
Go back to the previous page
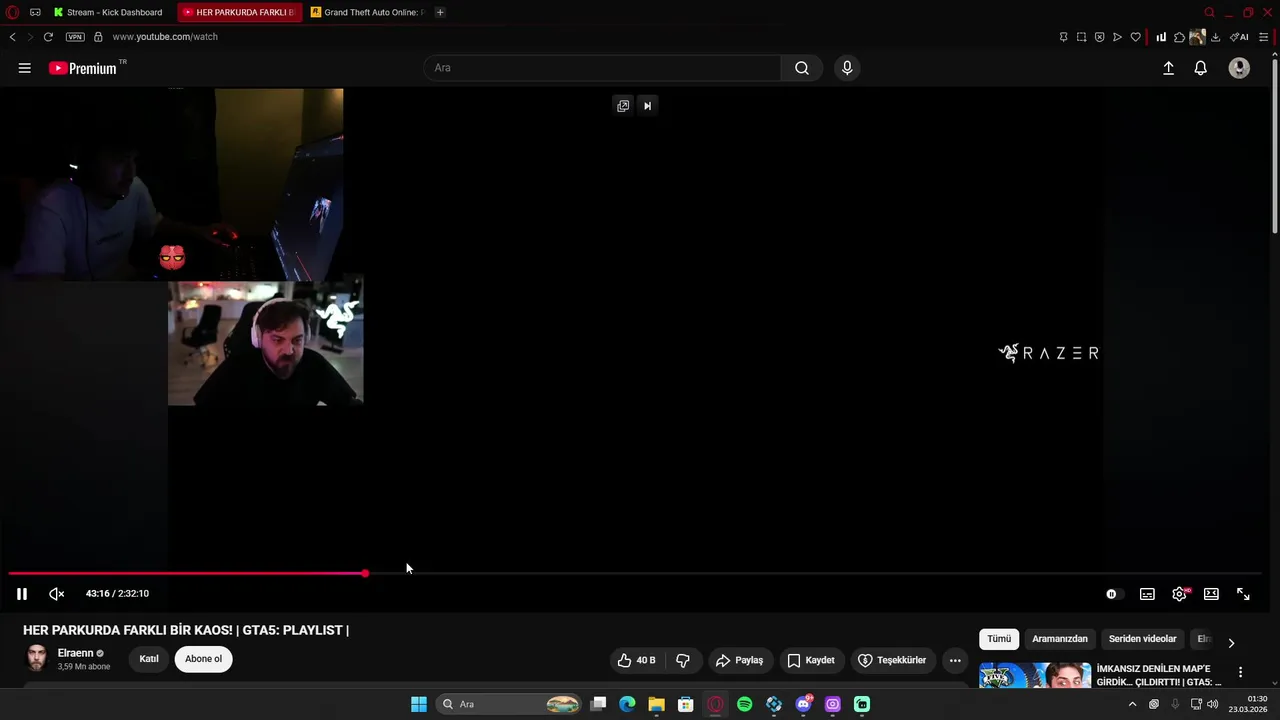tap(12, 37)
